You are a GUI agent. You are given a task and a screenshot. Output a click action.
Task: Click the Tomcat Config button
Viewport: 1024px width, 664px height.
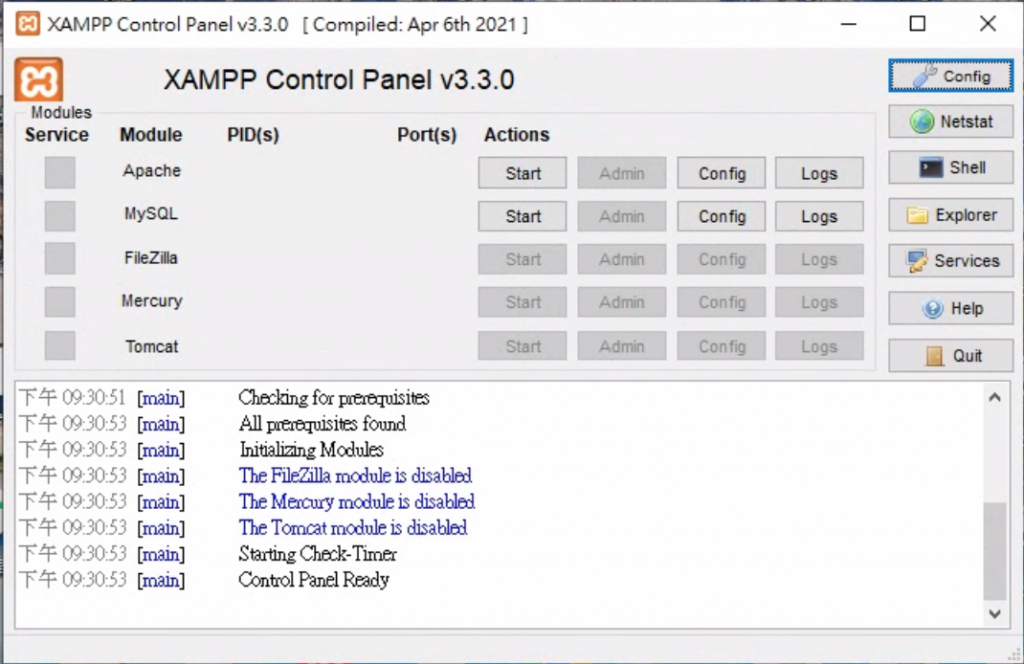(722, 346)
